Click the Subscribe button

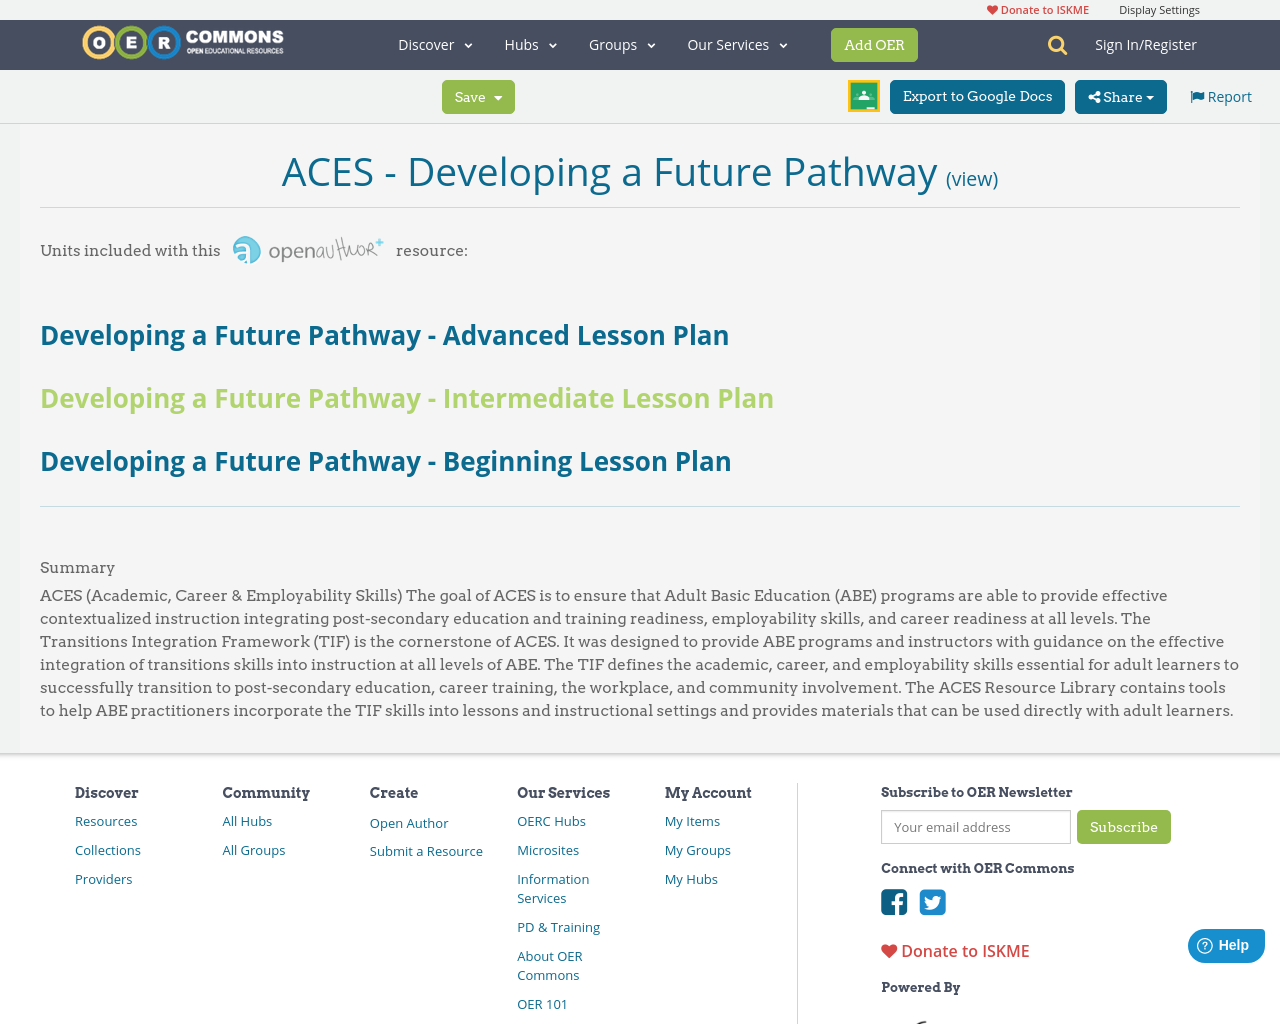[x=1124, y=827]
